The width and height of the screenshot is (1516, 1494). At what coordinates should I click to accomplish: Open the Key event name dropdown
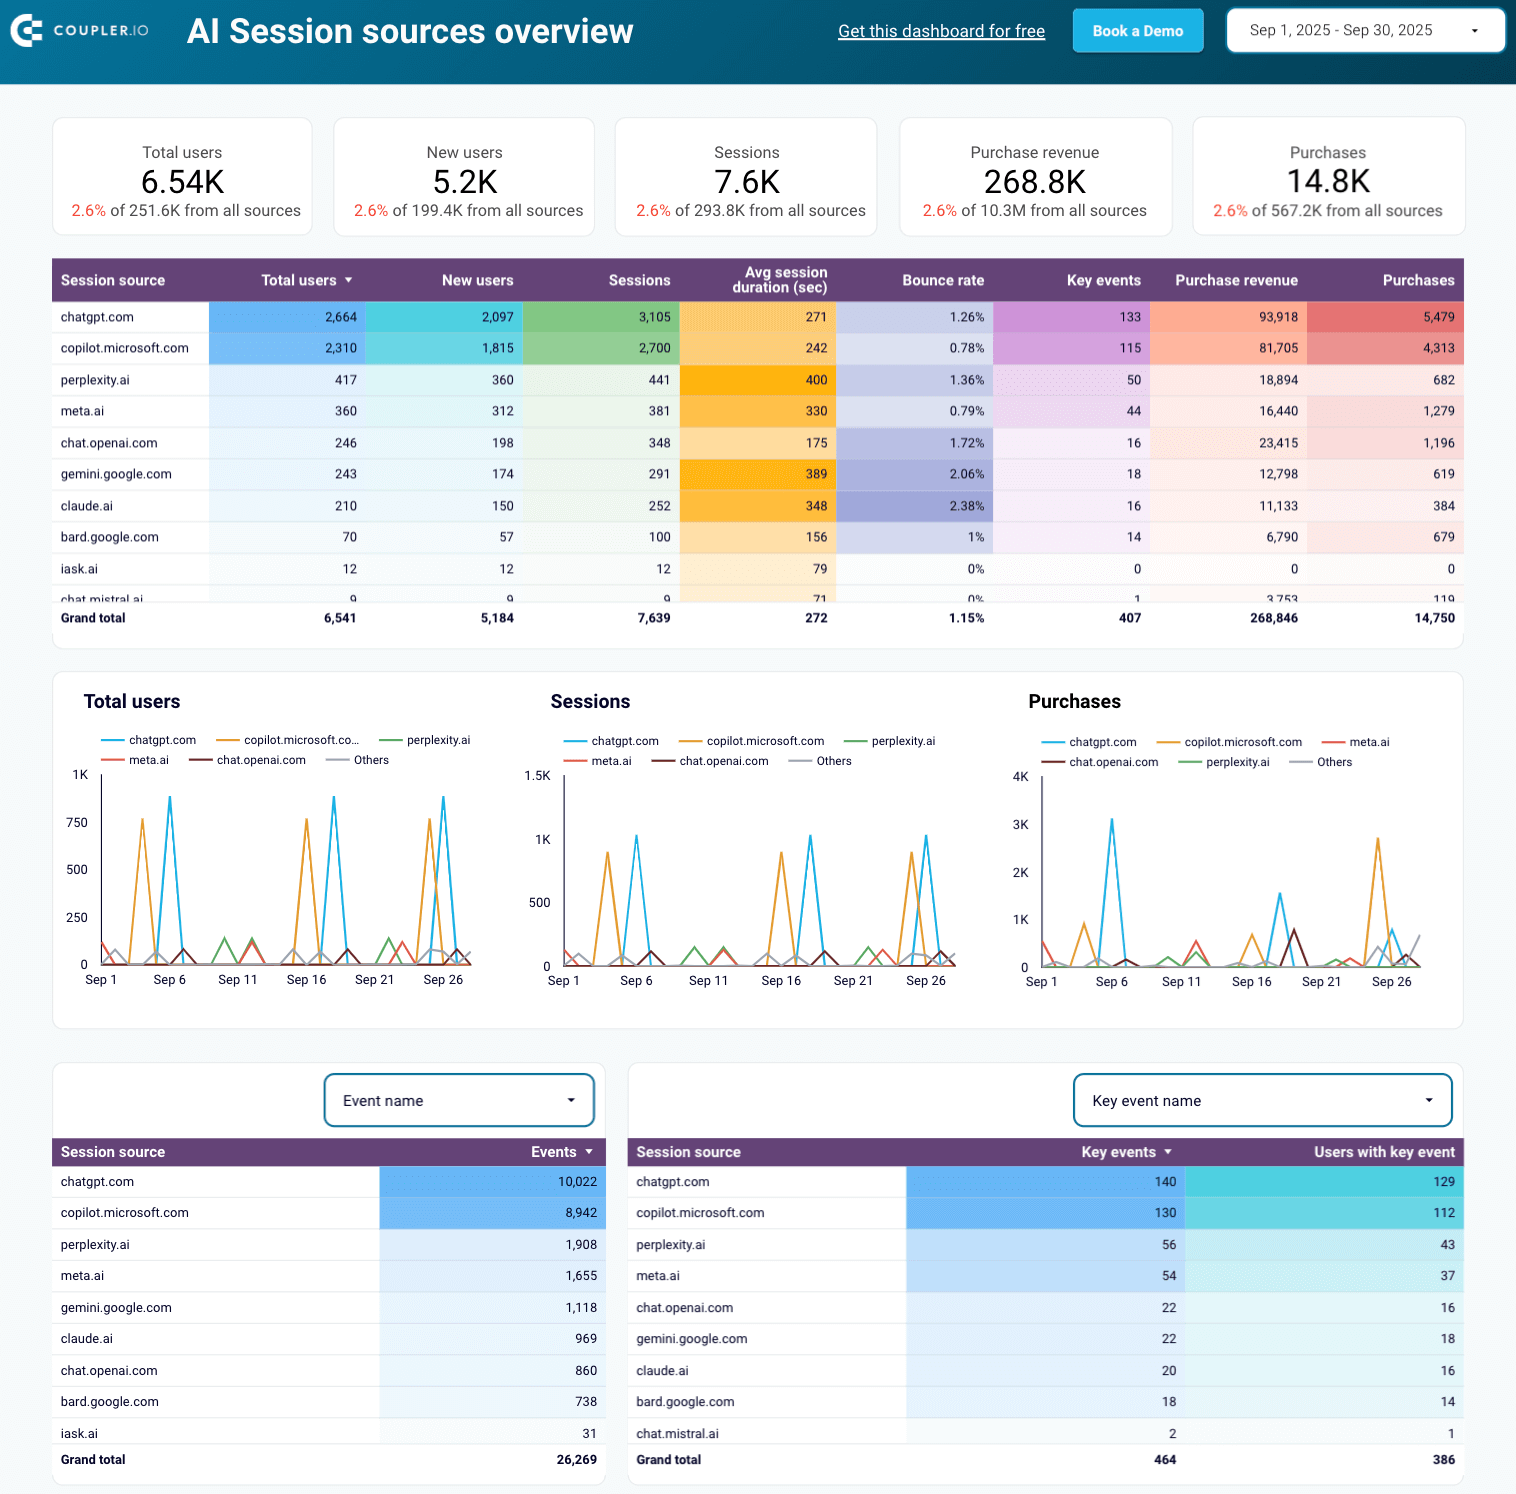[1262, 1100]
